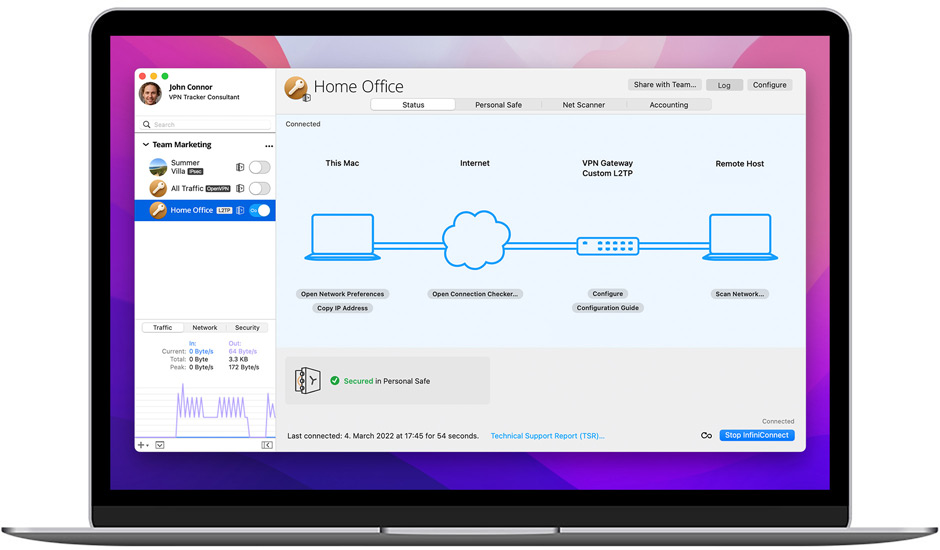Show the Security segment in the stats panel
Image resolution: width=940 pixels, height=550 pixels.
pyautogui.click(x=247, y=328)
